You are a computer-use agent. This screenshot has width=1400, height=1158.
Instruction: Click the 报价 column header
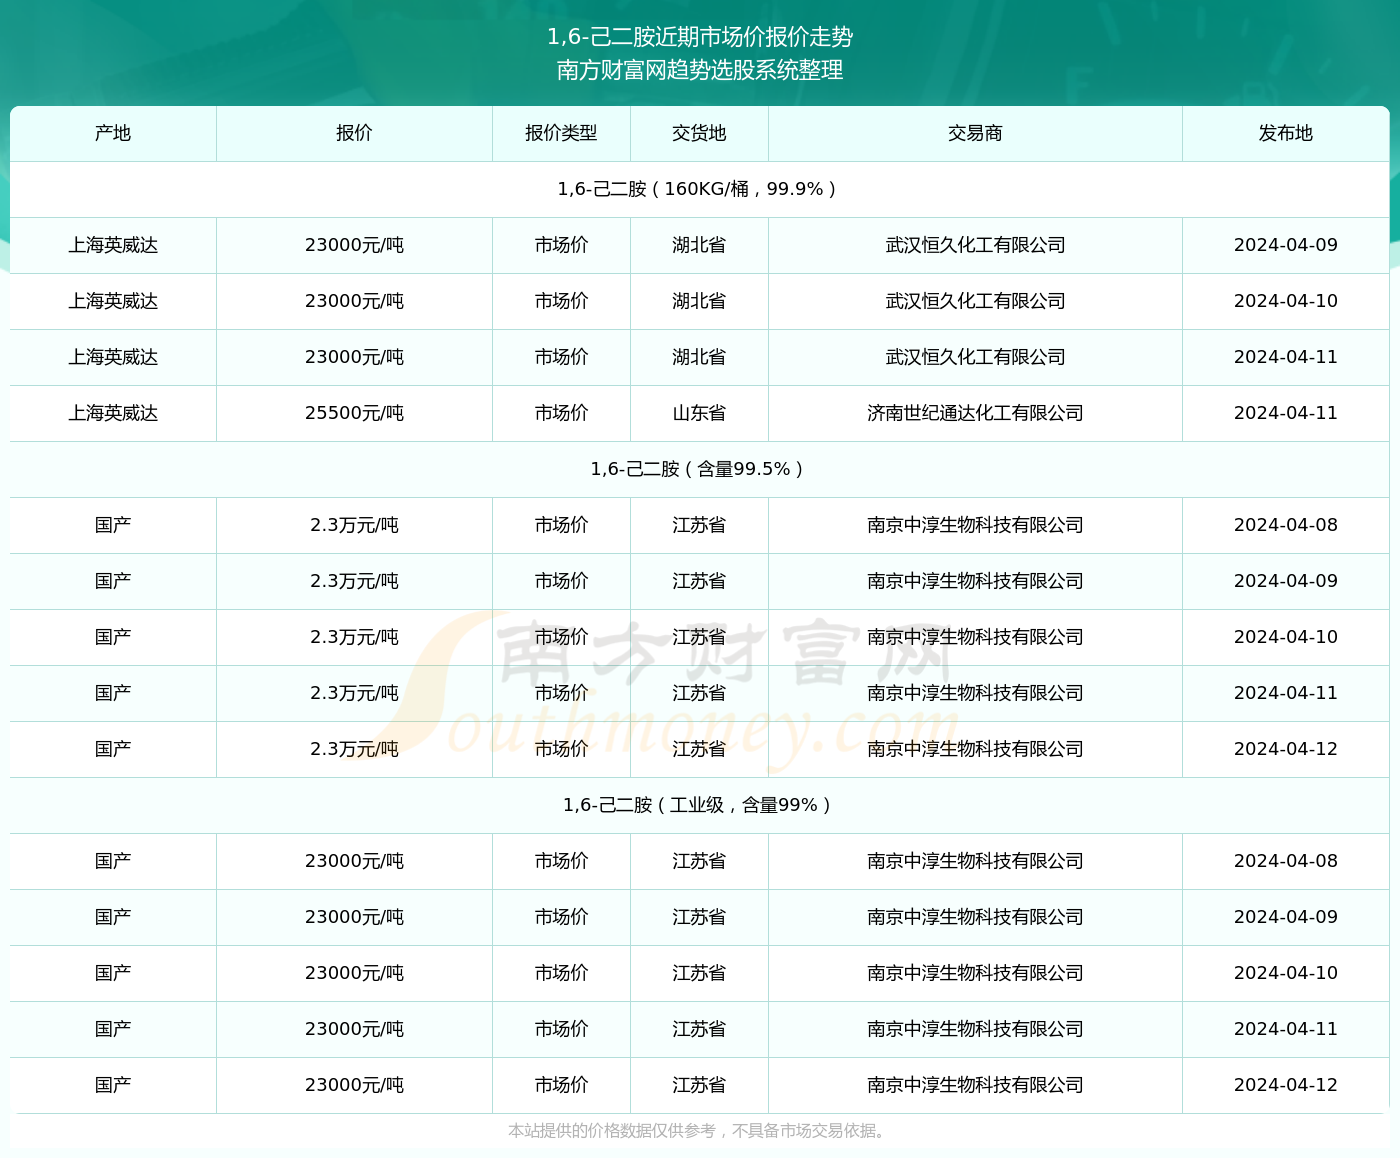pos(354,133)
